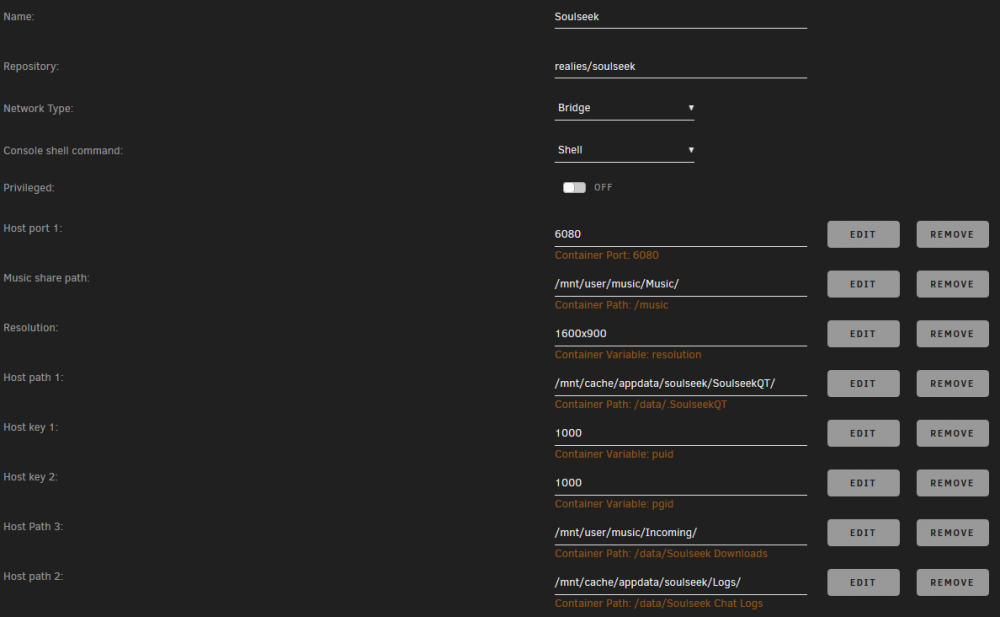Click the 'Music share path:' label

tap(47, 278)
